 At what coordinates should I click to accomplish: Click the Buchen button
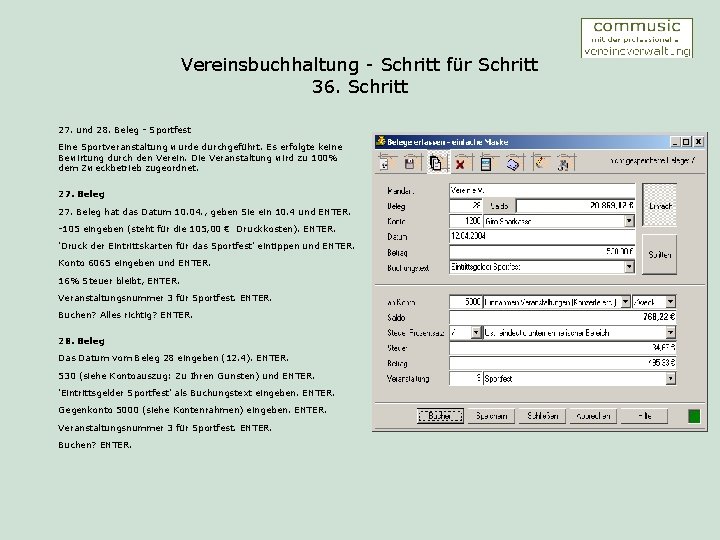point(440,416)
